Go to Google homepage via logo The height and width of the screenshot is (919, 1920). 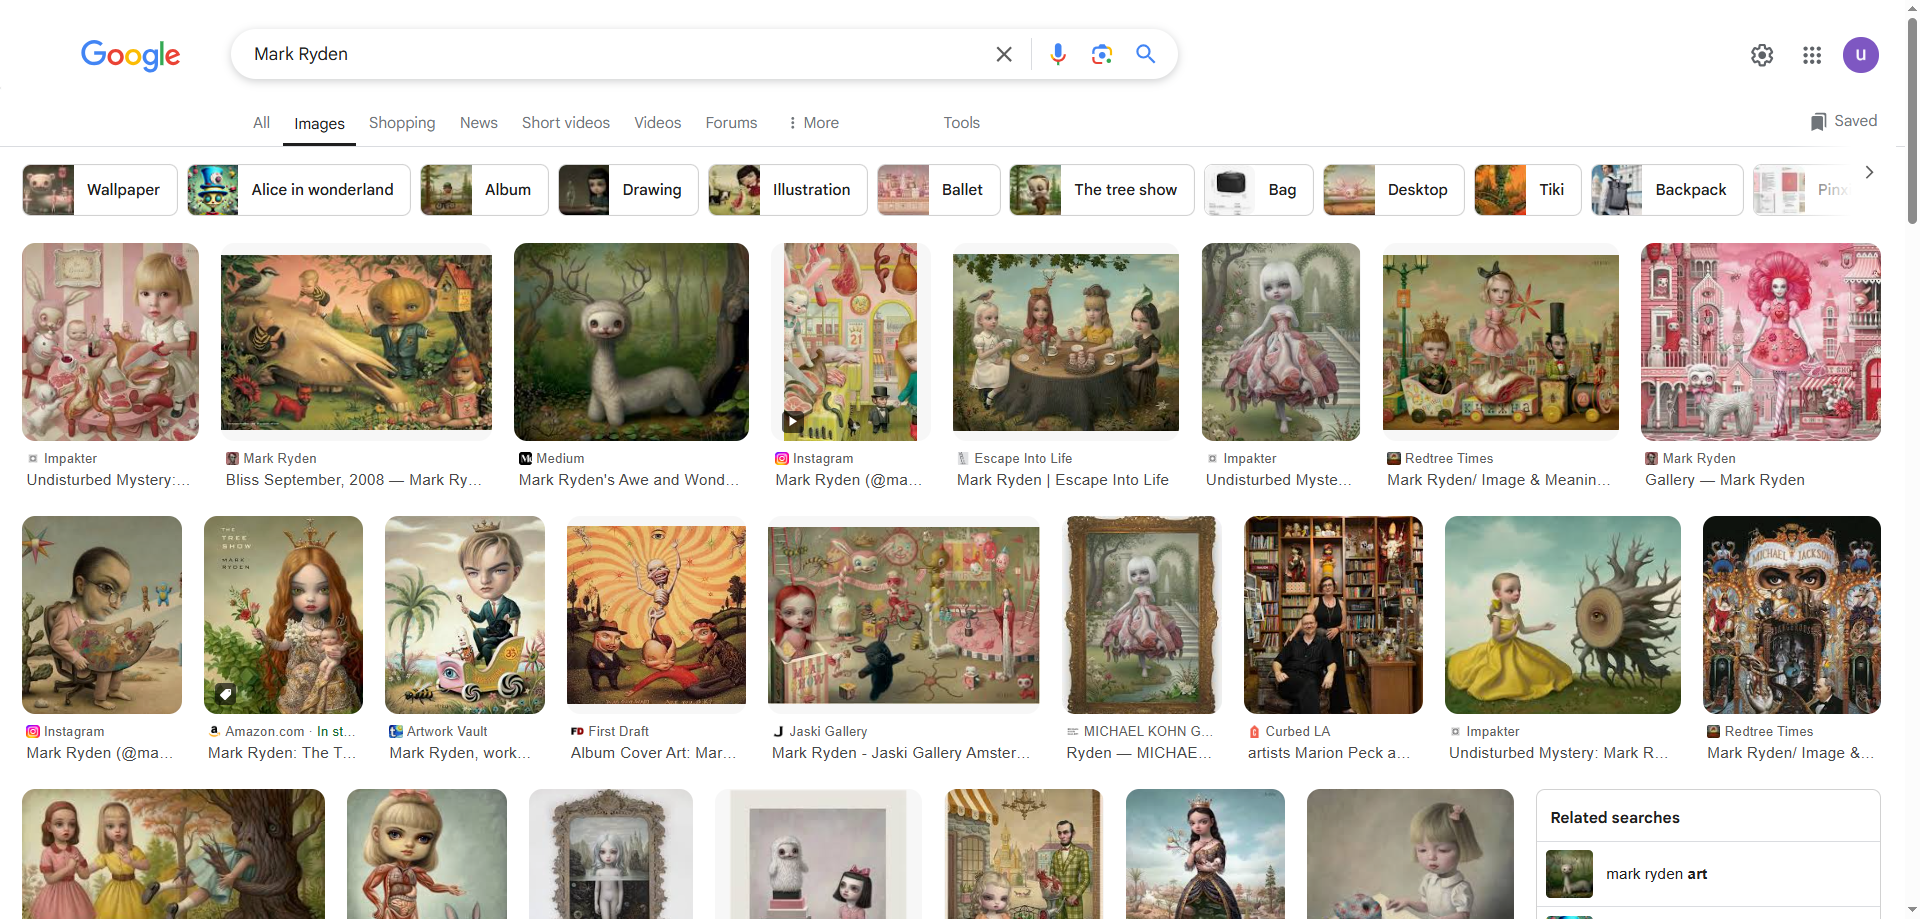pos(131,55)
